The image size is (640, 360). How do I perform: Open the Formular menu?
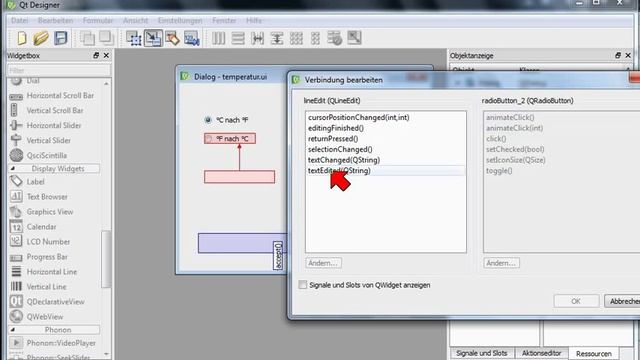98,20
